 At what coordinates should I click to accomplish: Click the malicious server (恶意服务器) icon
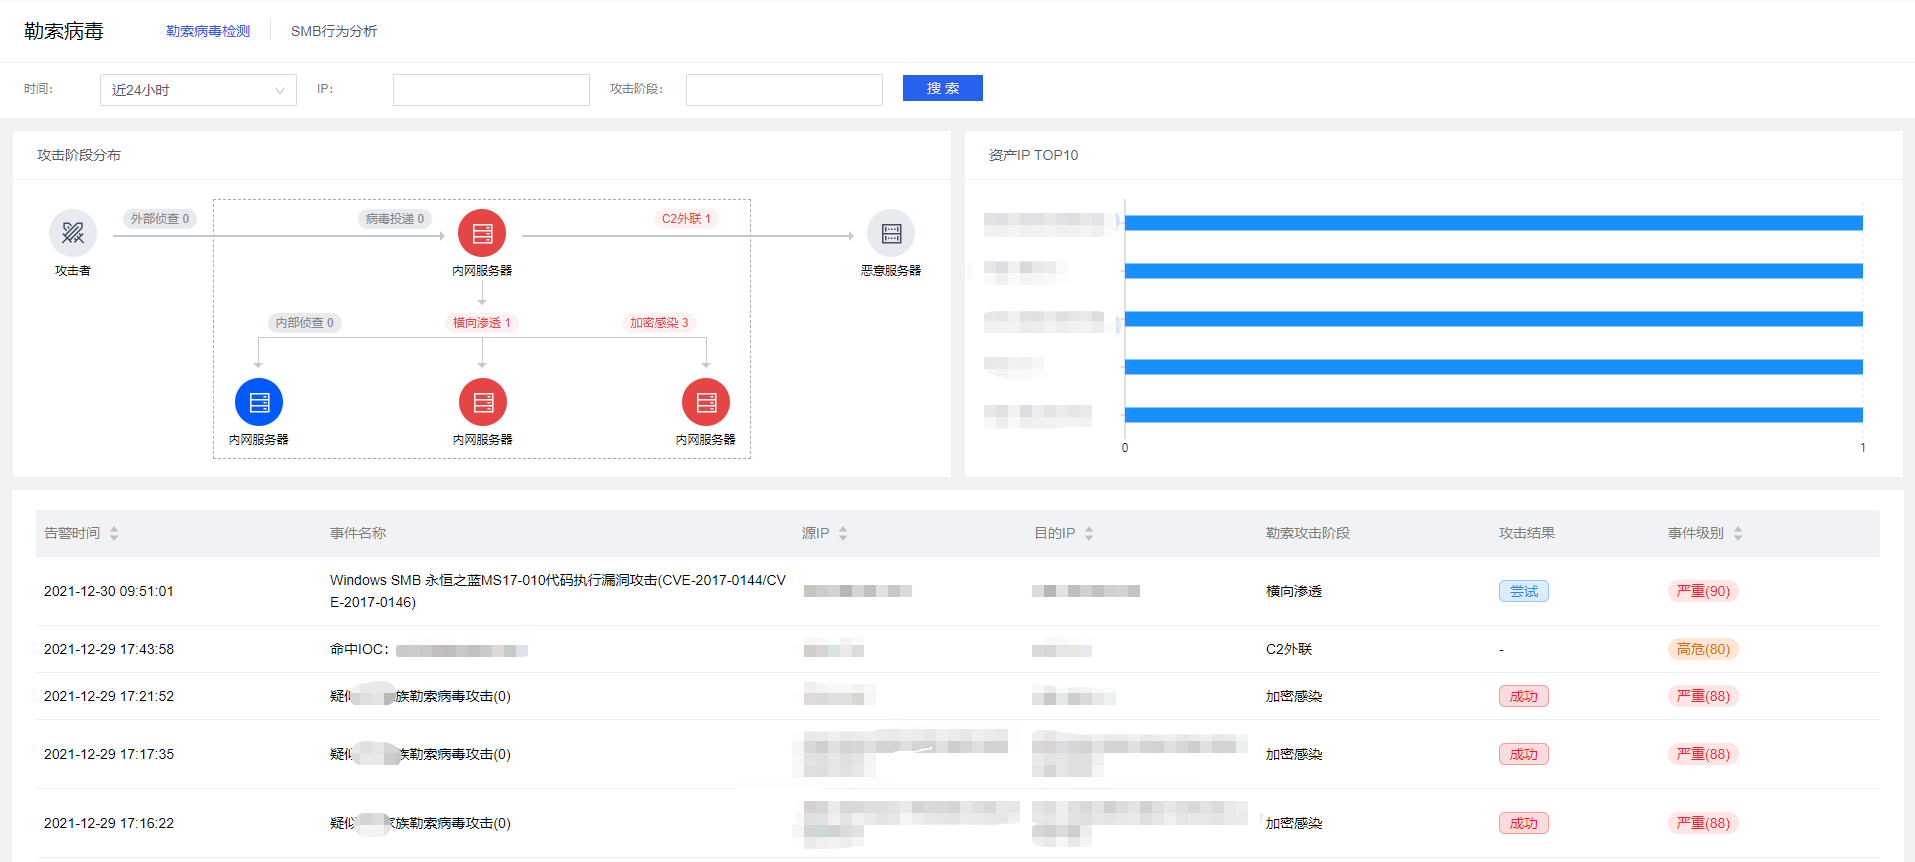(890, 233)
